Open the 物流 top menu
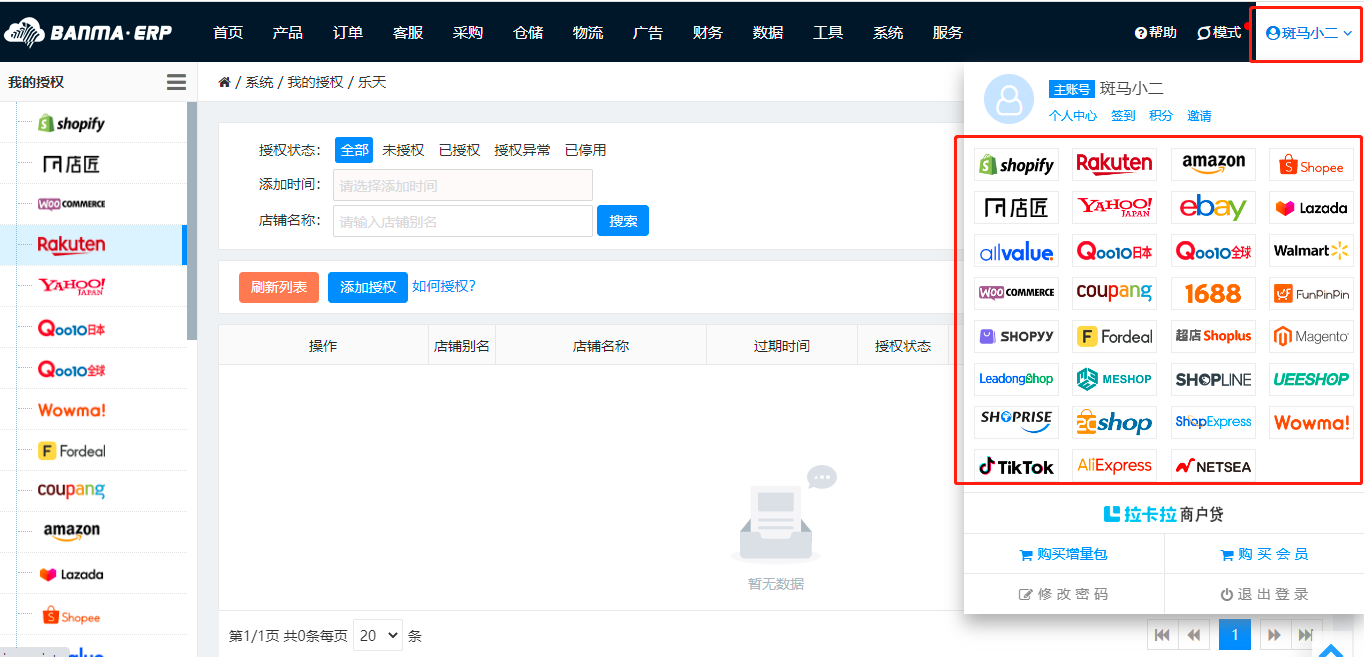 588,32
